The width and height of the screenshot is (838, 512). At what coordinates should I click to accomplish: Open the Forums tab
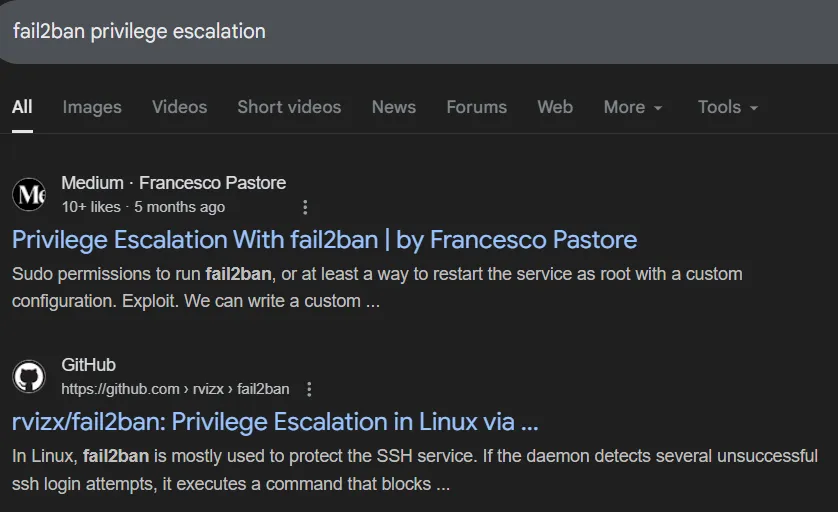coord(476,107)
